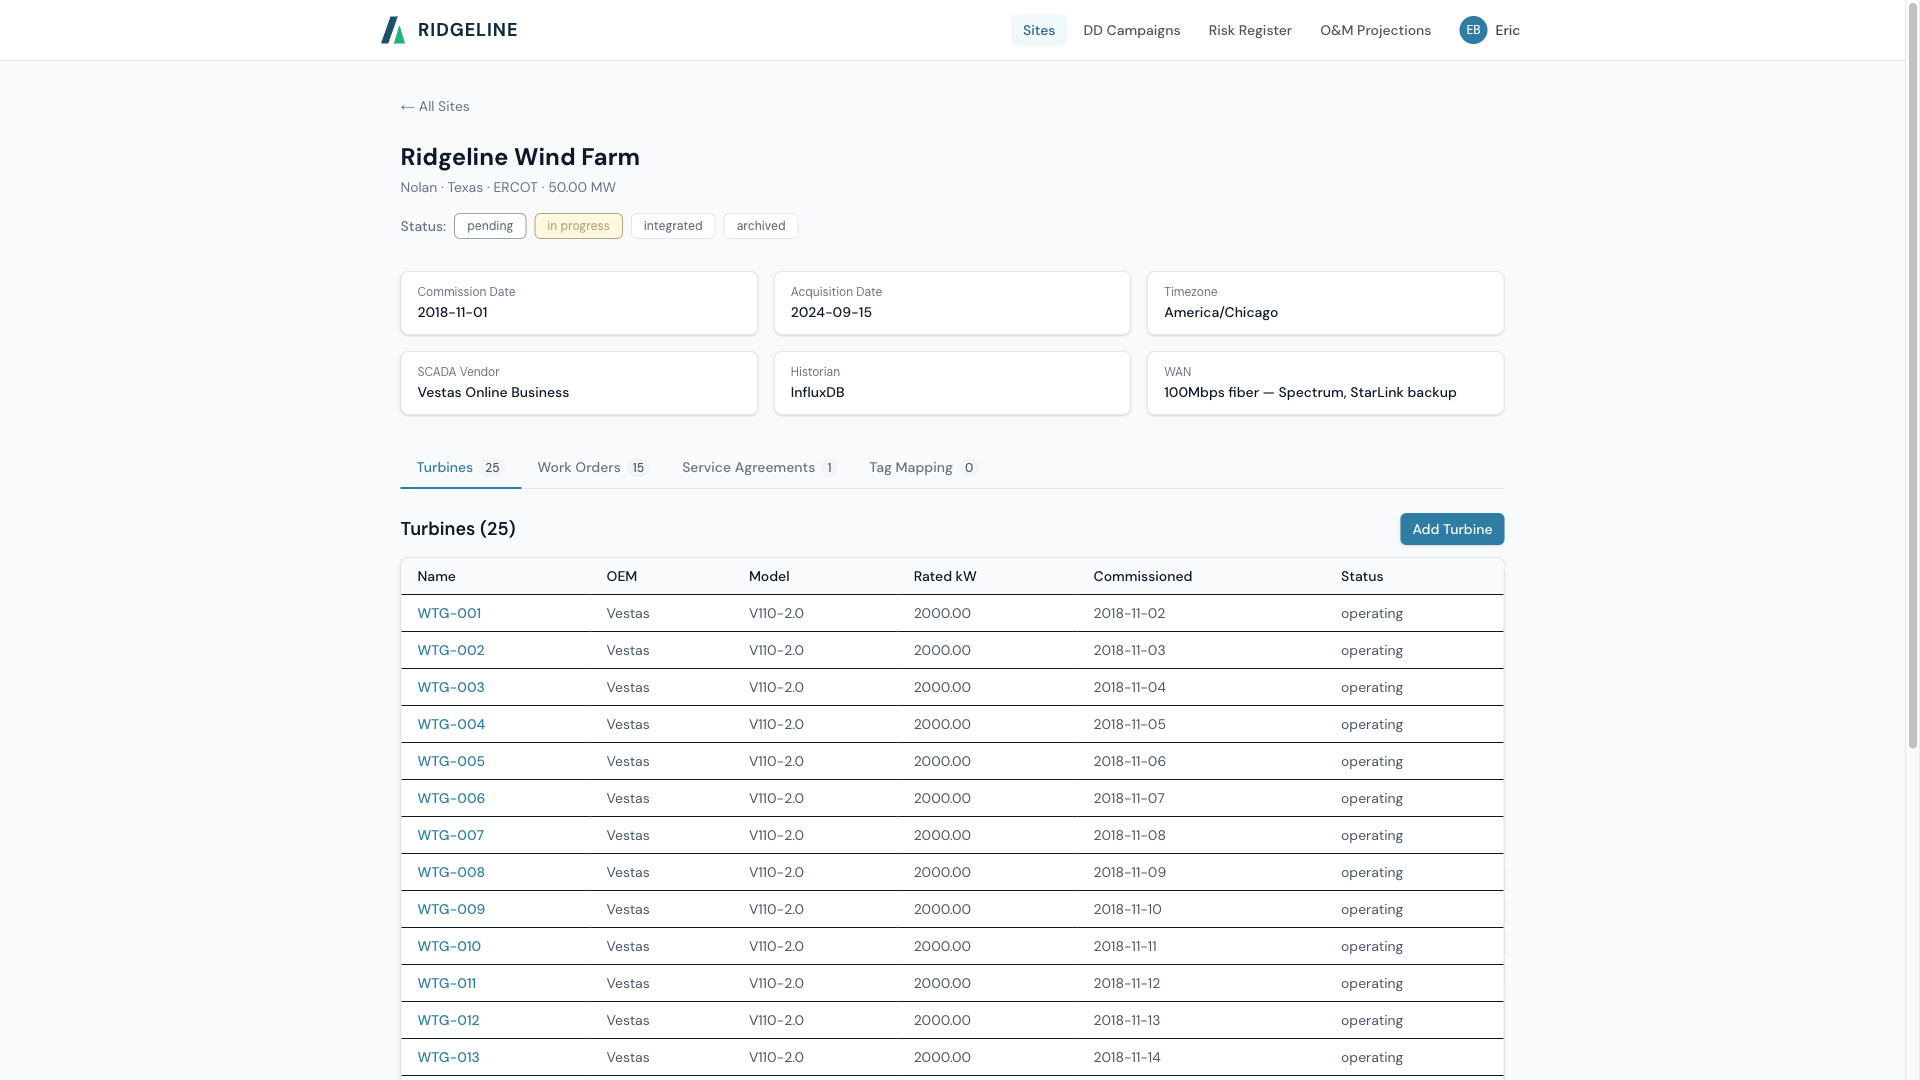This screenshot has height=1080, width=1920.
Task: Click the Add Turbine button
Action: coord(1451,529)
